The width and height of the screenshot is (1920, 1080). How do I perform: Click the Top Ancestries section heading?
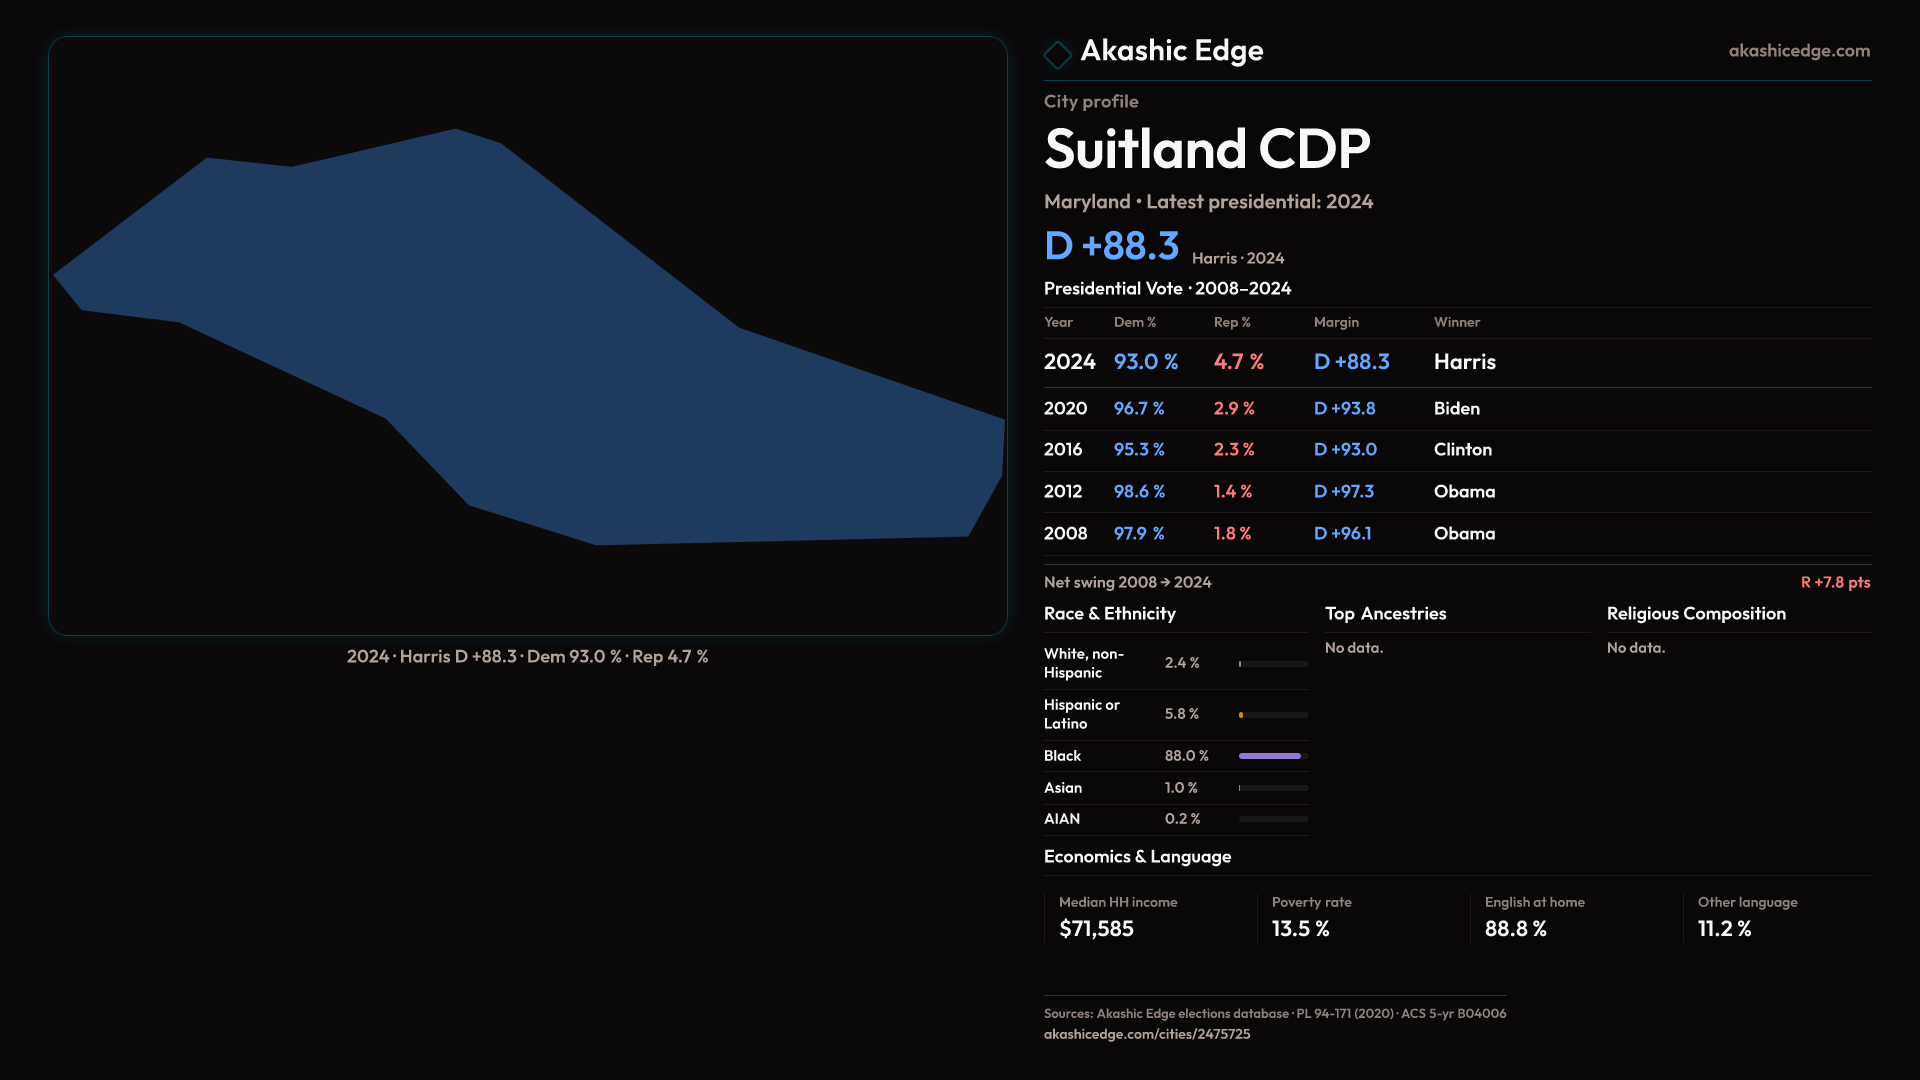1385,614
